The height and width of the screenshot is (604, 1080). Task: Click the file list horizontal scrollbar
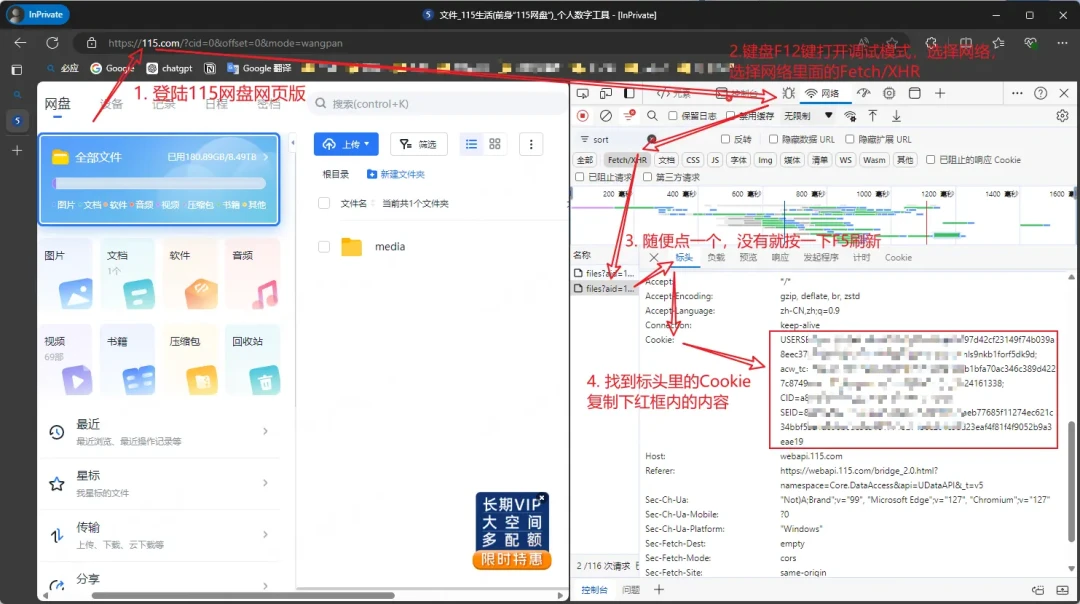tap(243, 595)
